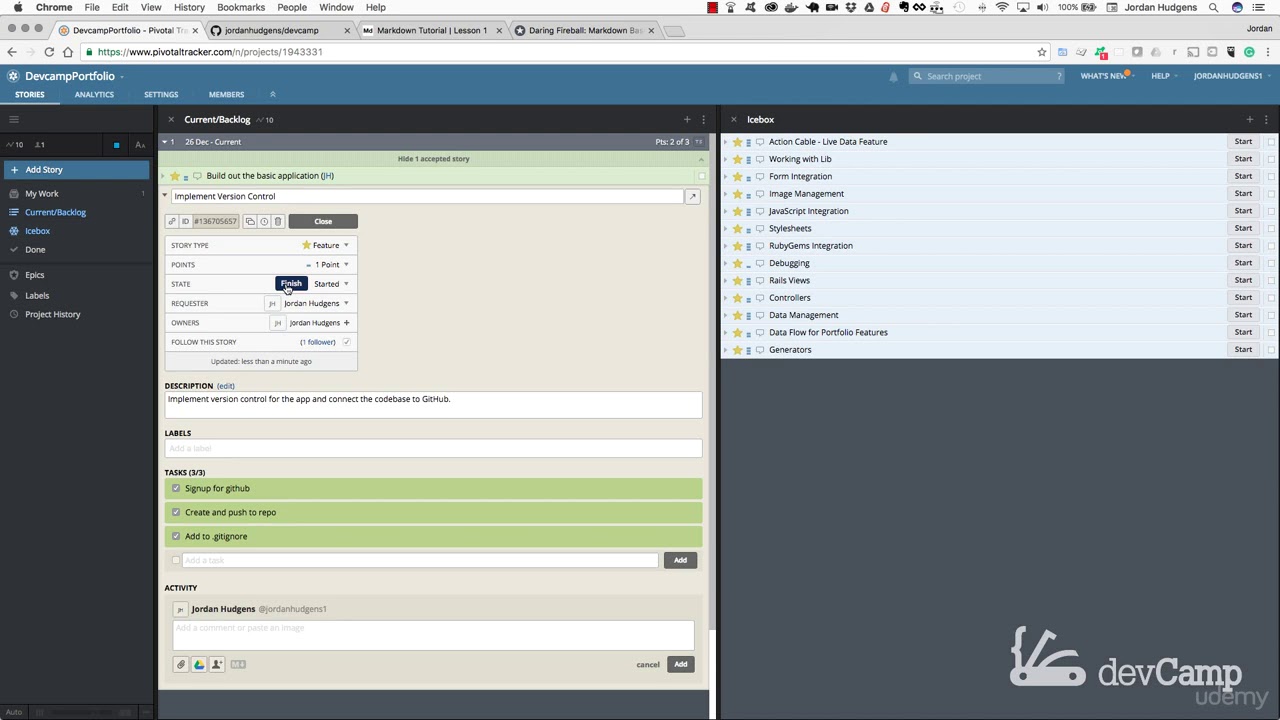The image size is (1280, 720).
Task: Open Markdown help icon below comment box
Action: 238,664
